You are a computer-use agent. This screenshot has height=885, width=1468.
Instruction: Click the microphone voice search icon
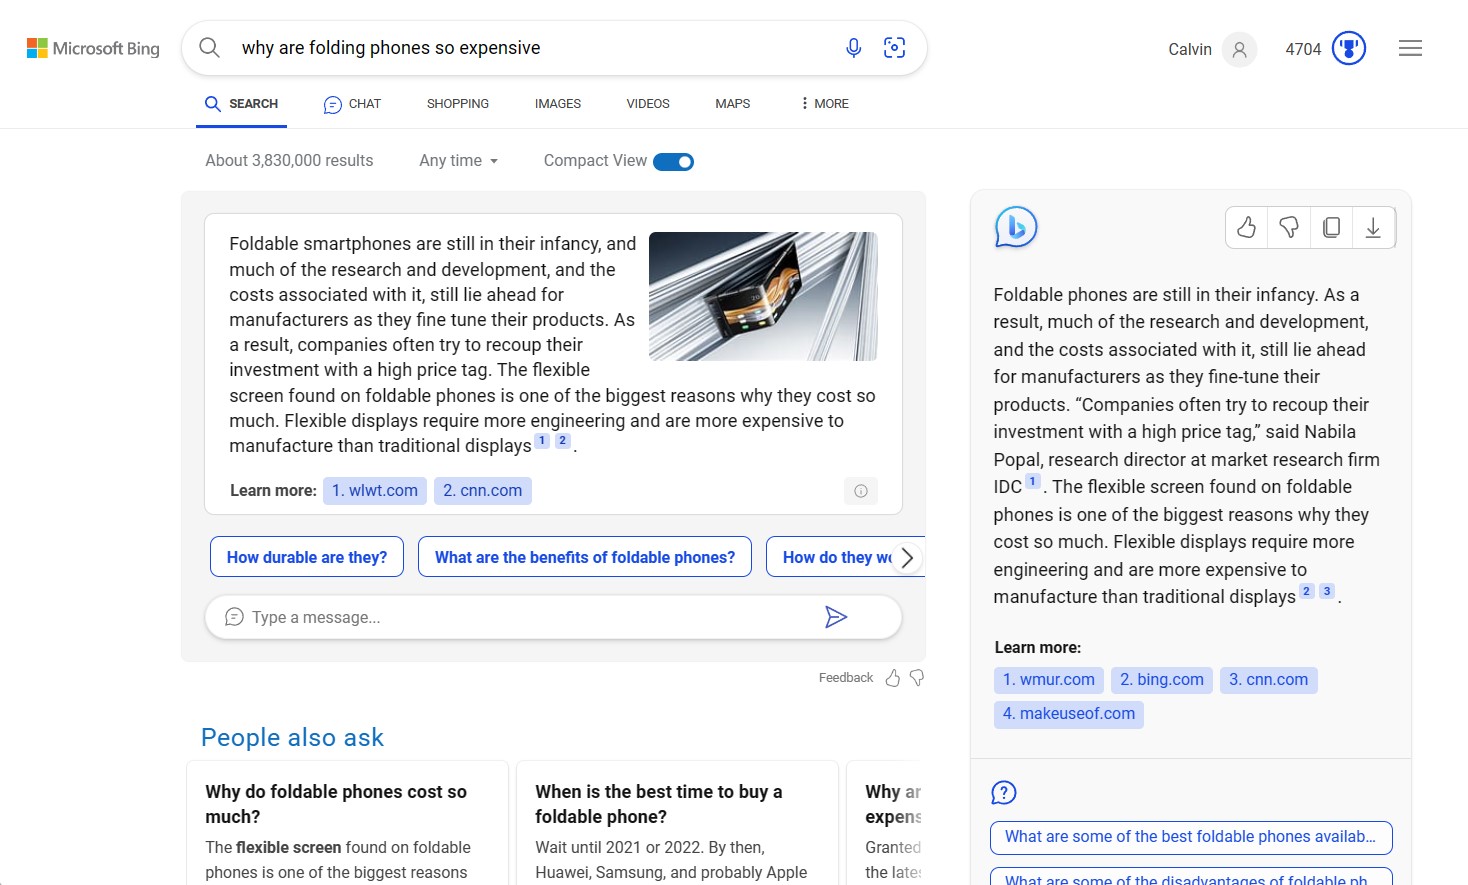pyautogui.click(x=853, y=48)
